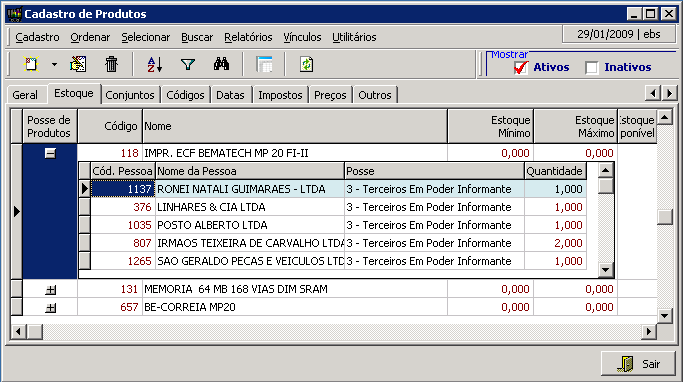Expand the BE-CORREIA MP20 row
Screen dimensions: 683x382
coord(51,308)
